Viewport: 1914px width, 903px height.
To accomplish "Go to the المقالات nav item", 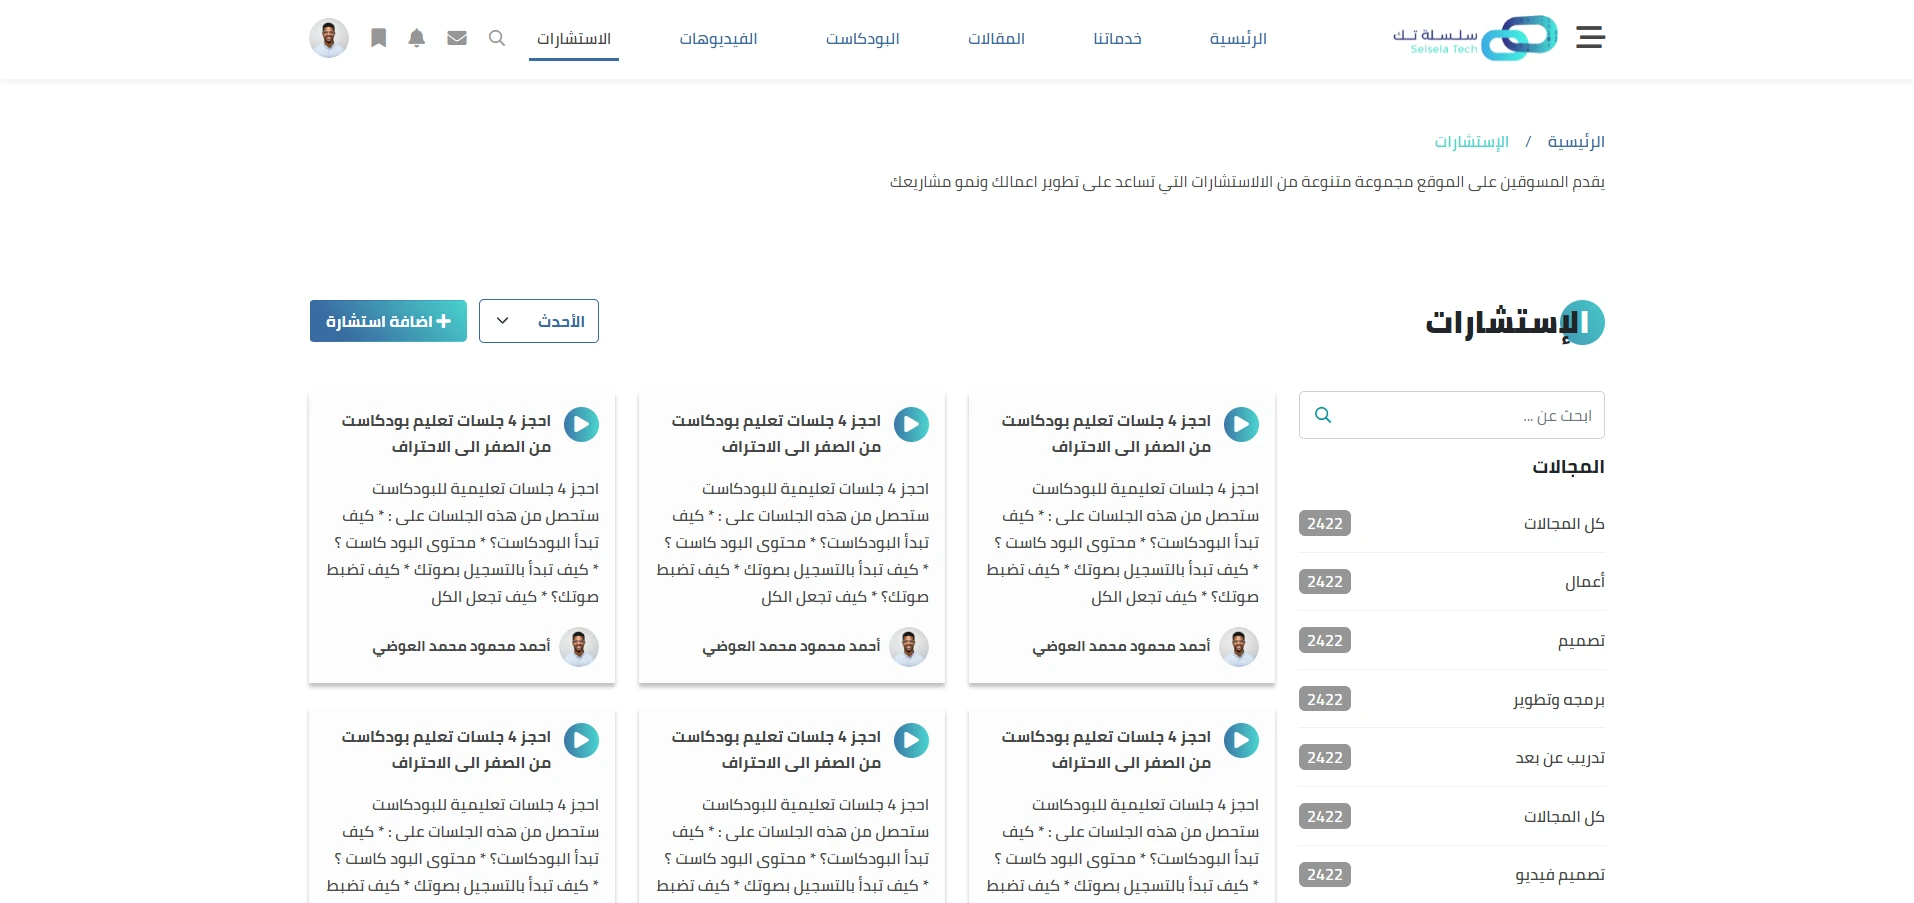I will pyautogui.click(x=996, y=39).
